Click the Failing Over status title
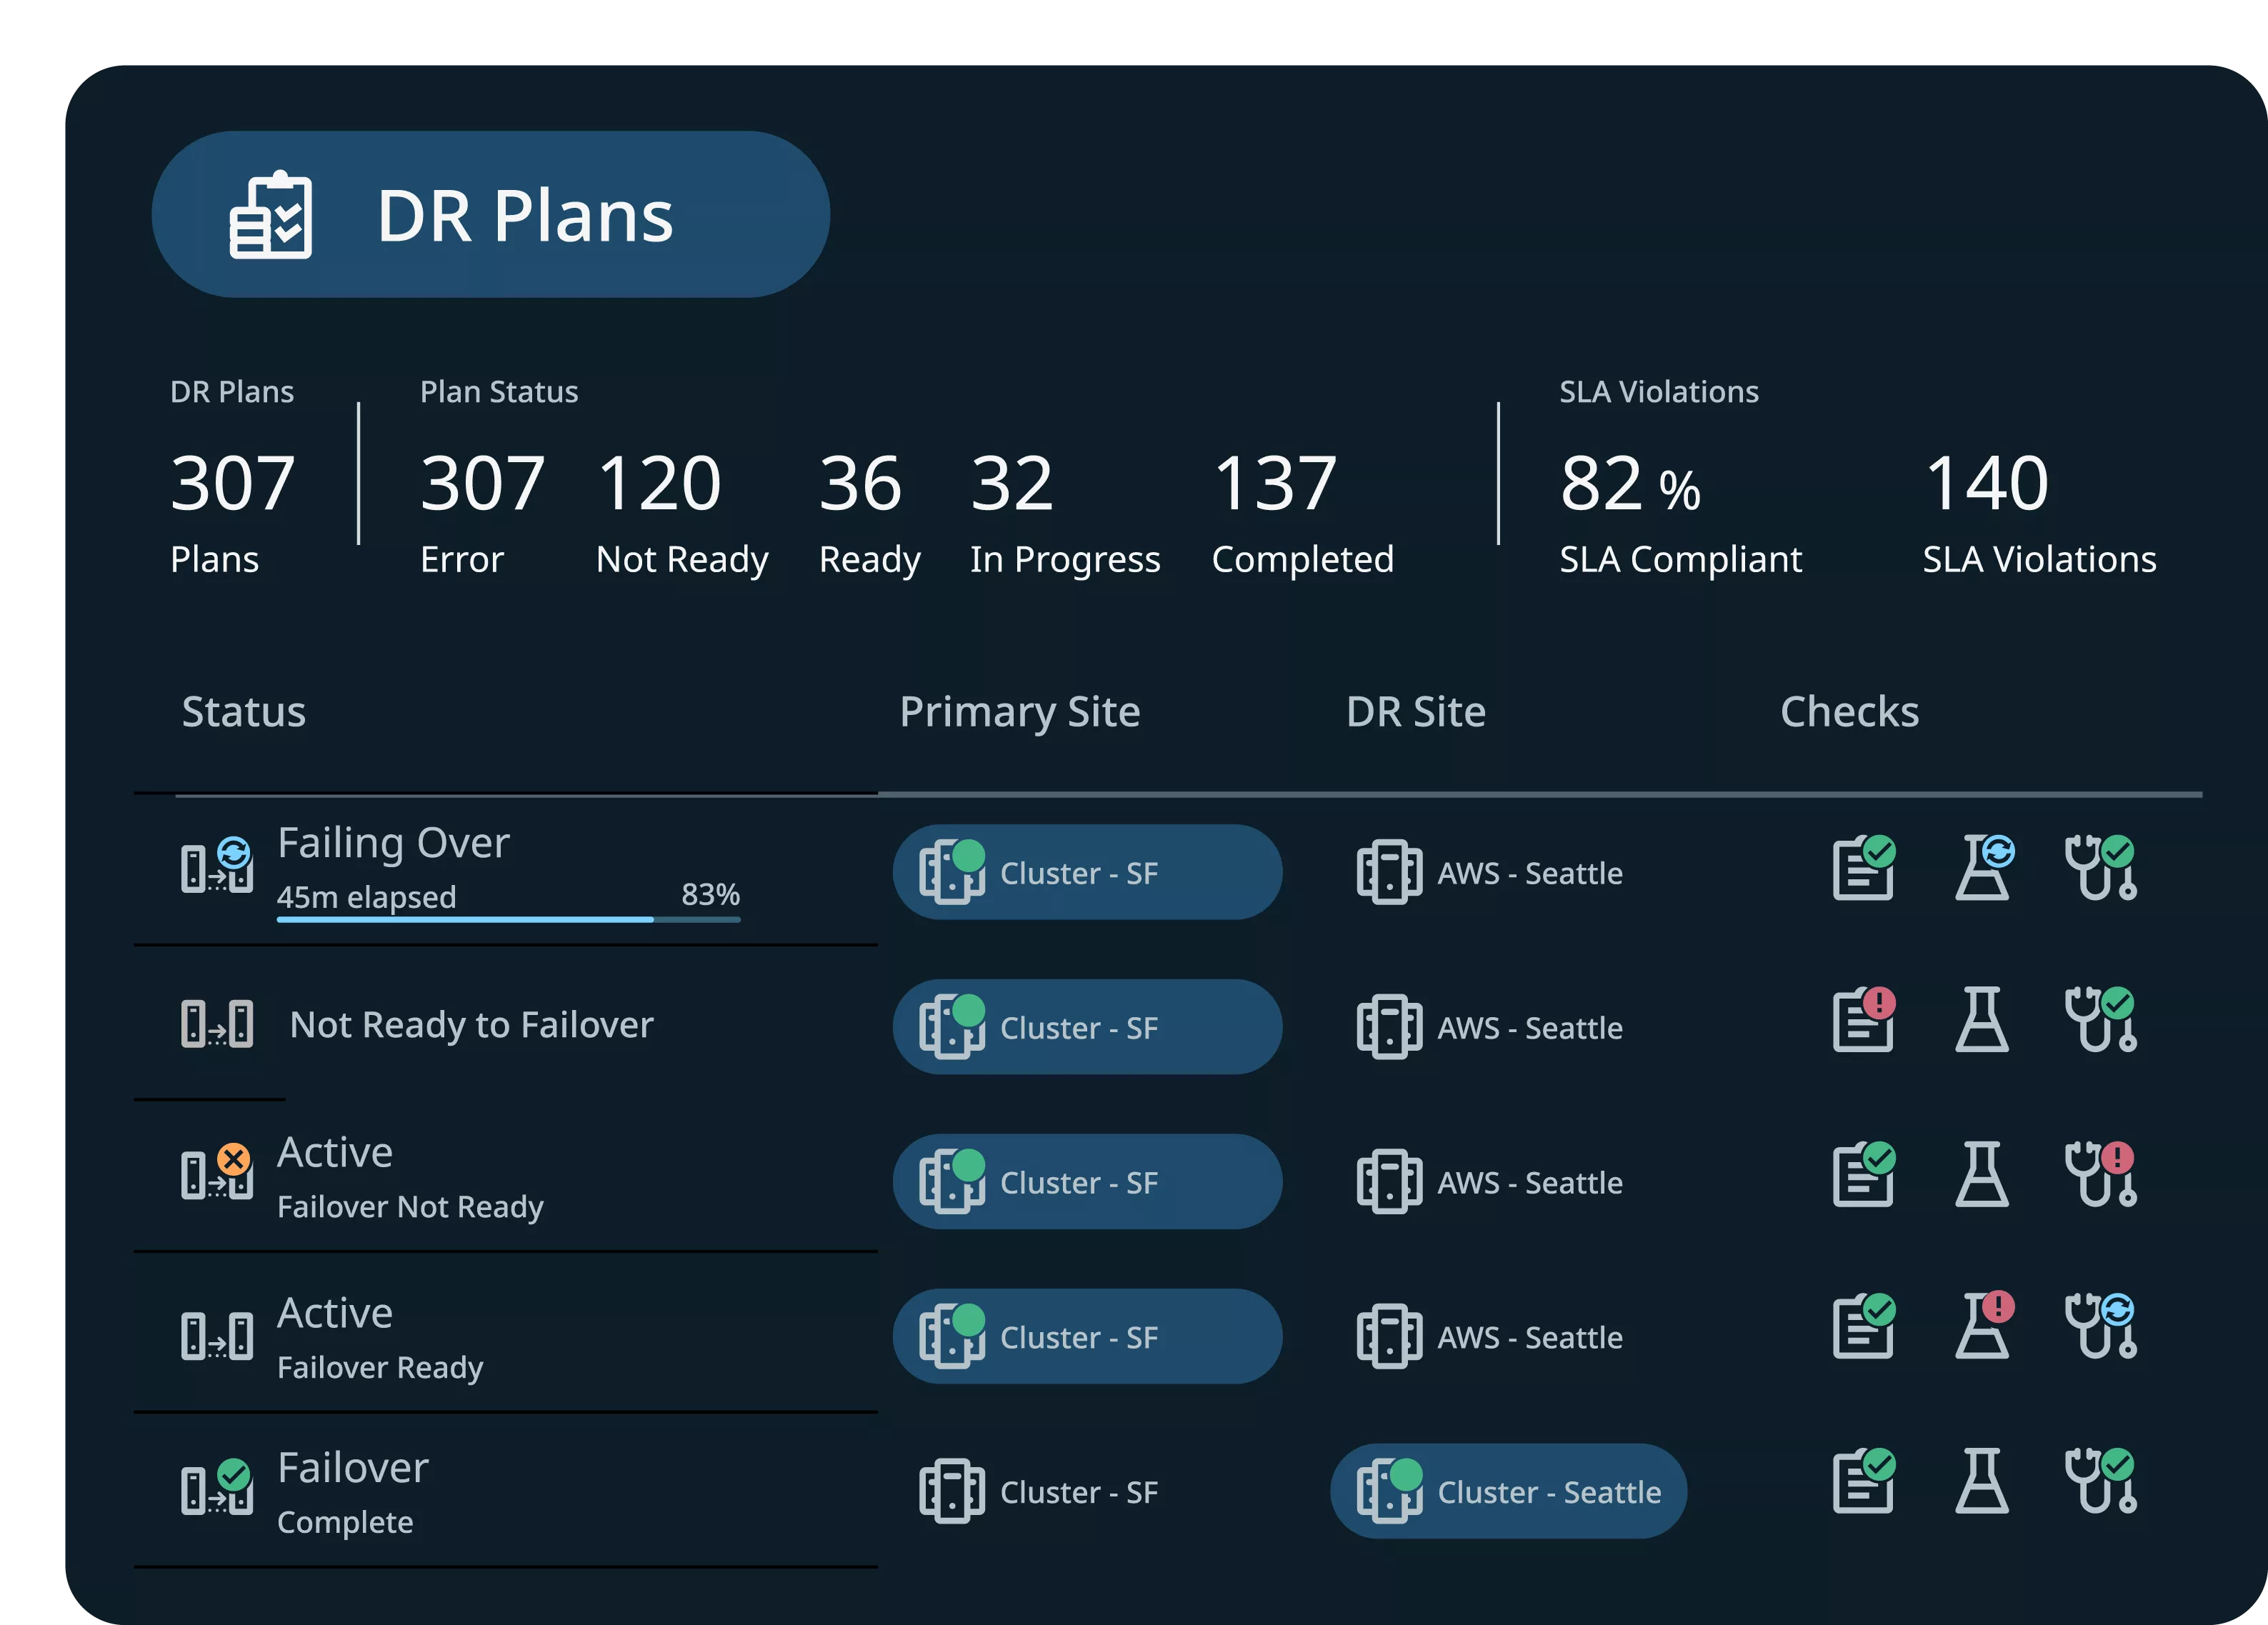2268x1625 pixels. click(x=393, y=843)
